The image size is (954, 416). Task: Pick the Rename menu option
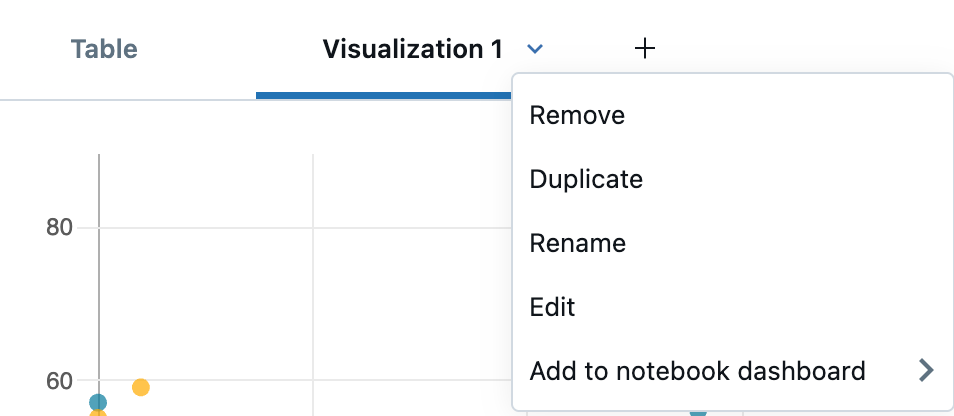577,243
